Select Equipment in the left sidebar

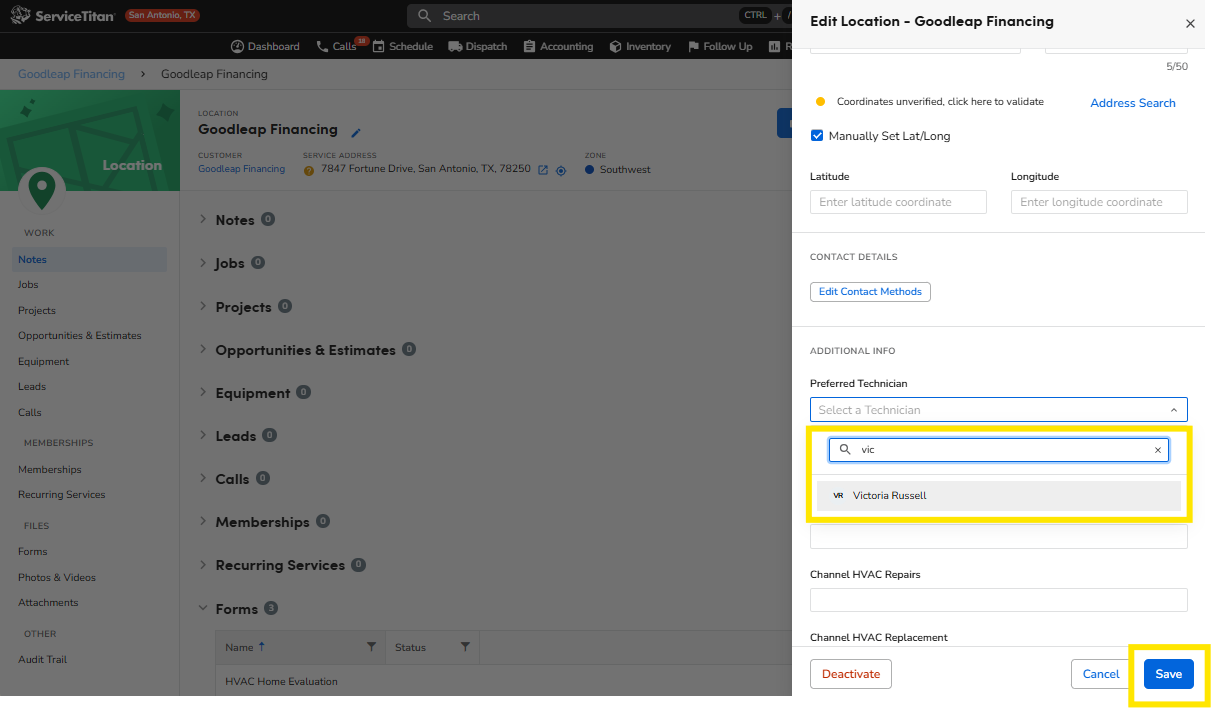pos(43,362)
